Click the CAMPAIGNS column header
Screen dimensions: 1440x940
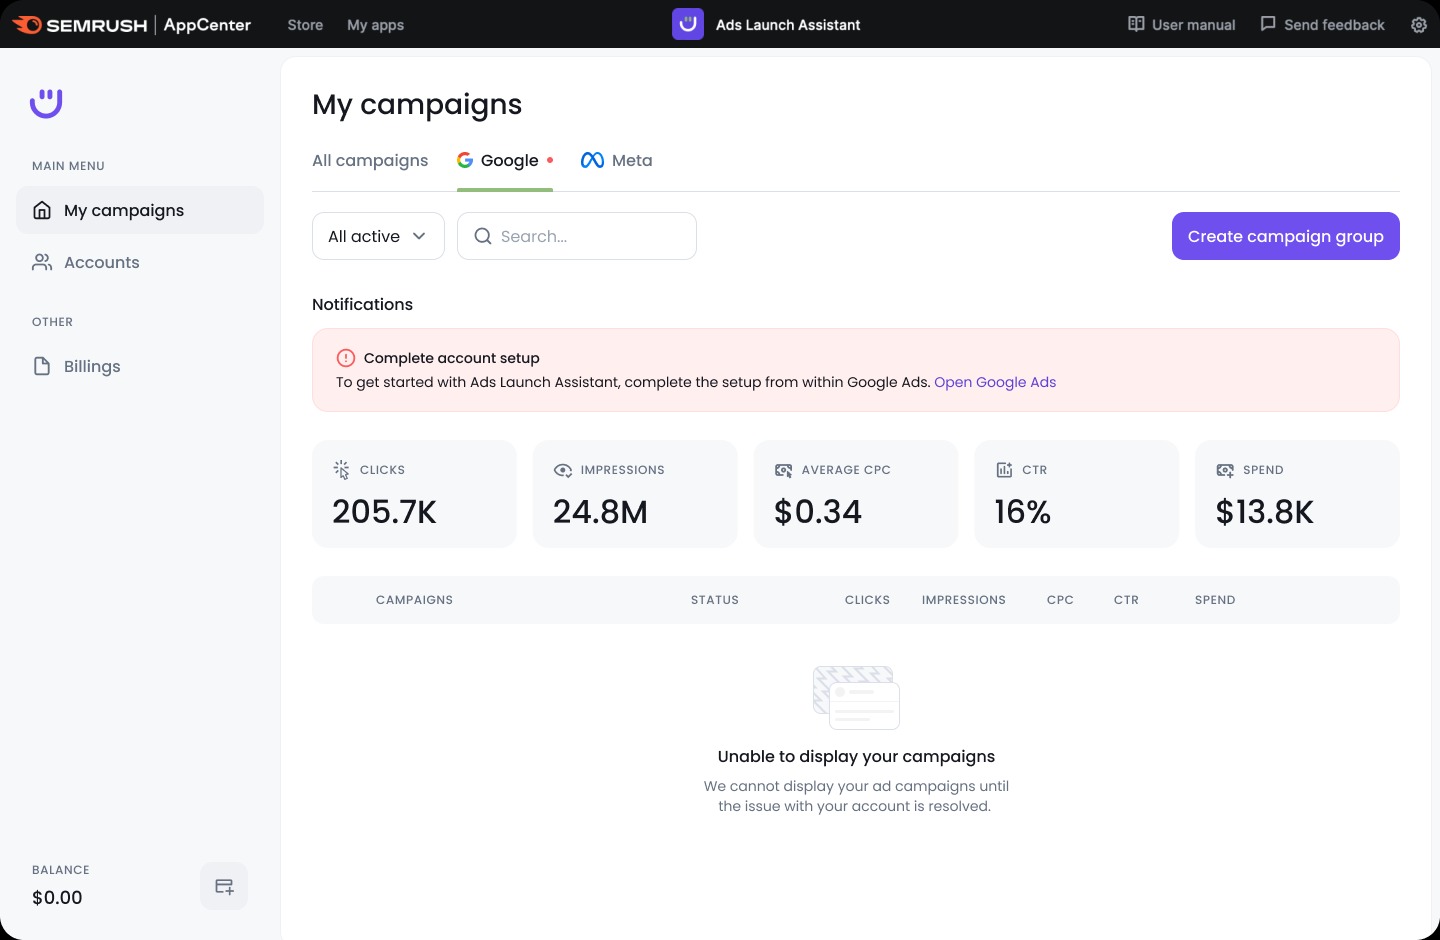[415, 600]
